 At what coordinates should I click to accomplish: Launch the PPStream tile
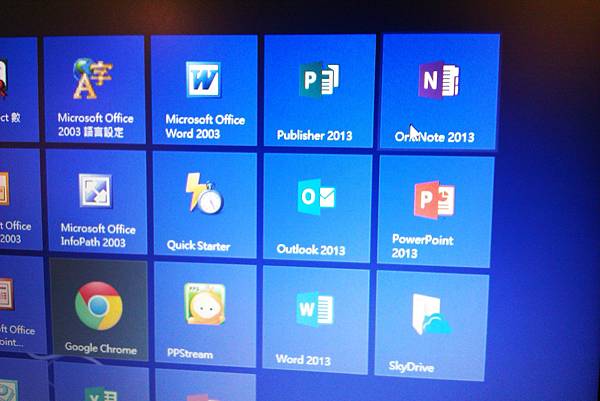point(205,315)
